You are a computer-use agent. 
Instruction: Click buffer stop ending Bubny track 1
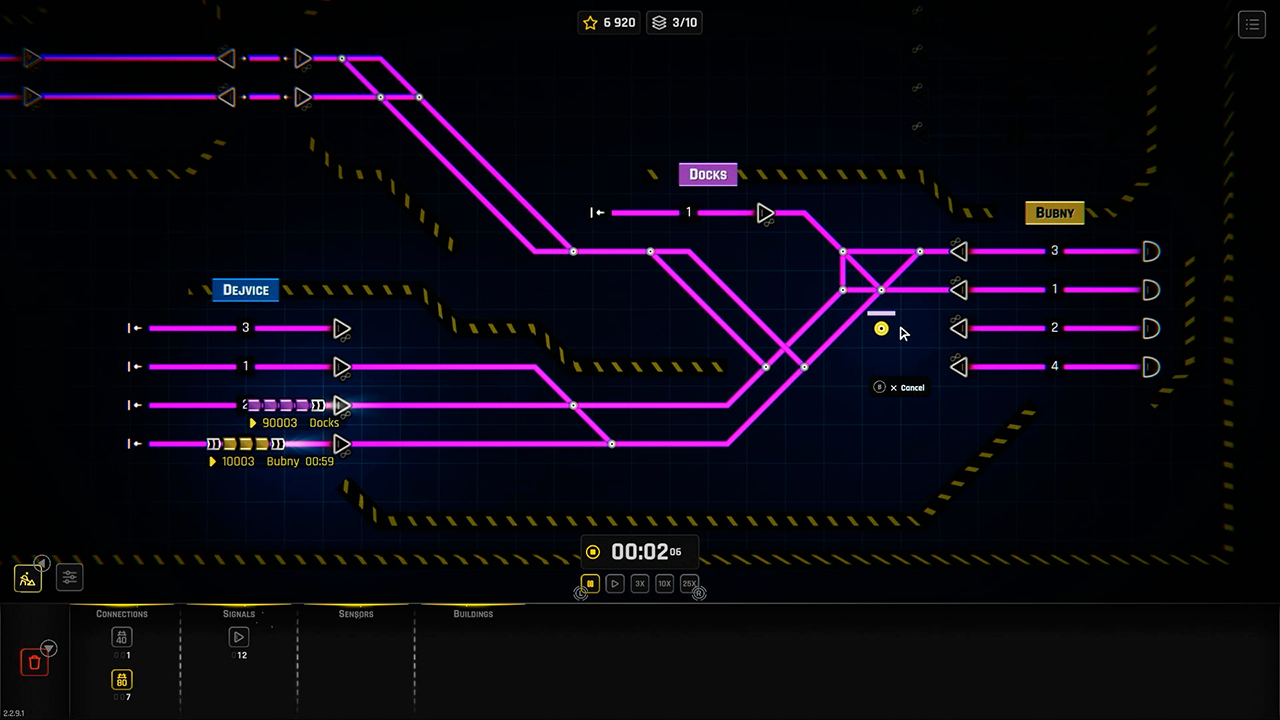click(1151, 290)
